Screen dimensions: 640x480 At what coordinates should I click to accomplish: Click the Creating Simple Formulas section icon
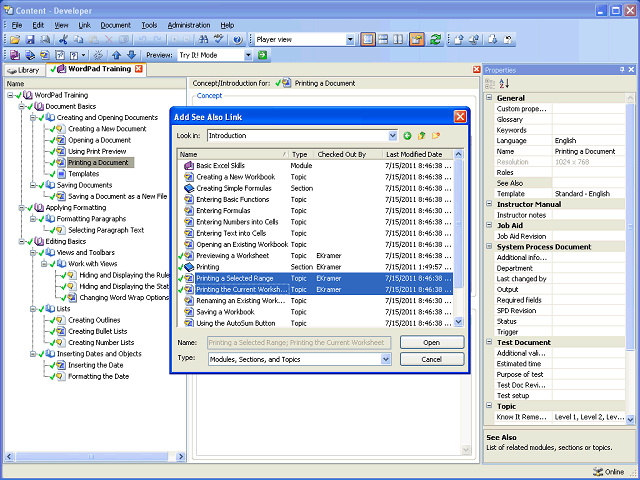[188, 188]
